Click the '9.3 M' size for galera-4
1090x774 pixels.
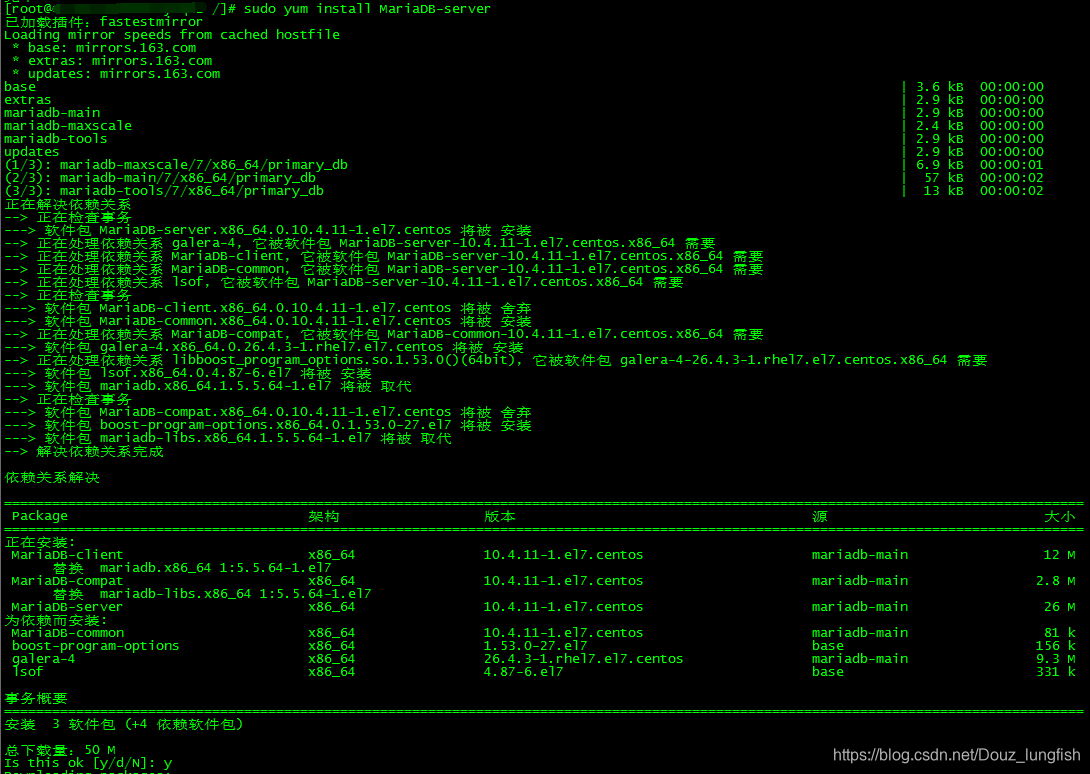click(1055, 659)
